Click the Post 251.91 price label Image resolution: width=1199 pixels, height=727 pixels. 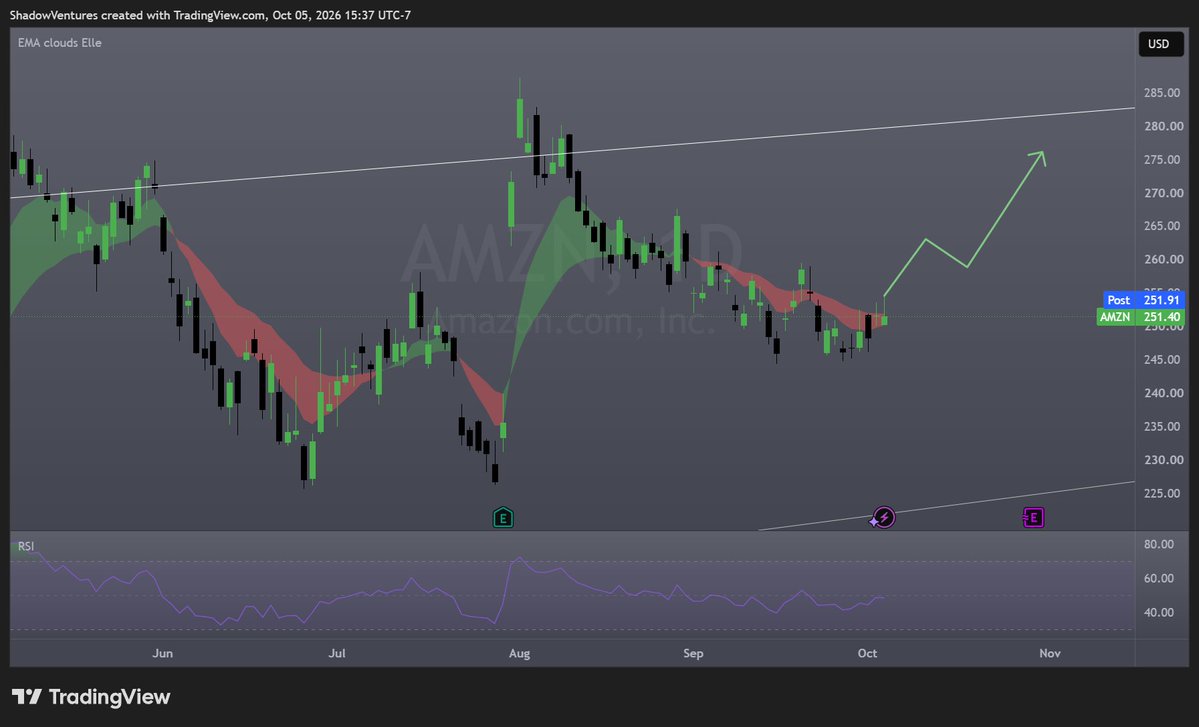(x=1144, y=300)
